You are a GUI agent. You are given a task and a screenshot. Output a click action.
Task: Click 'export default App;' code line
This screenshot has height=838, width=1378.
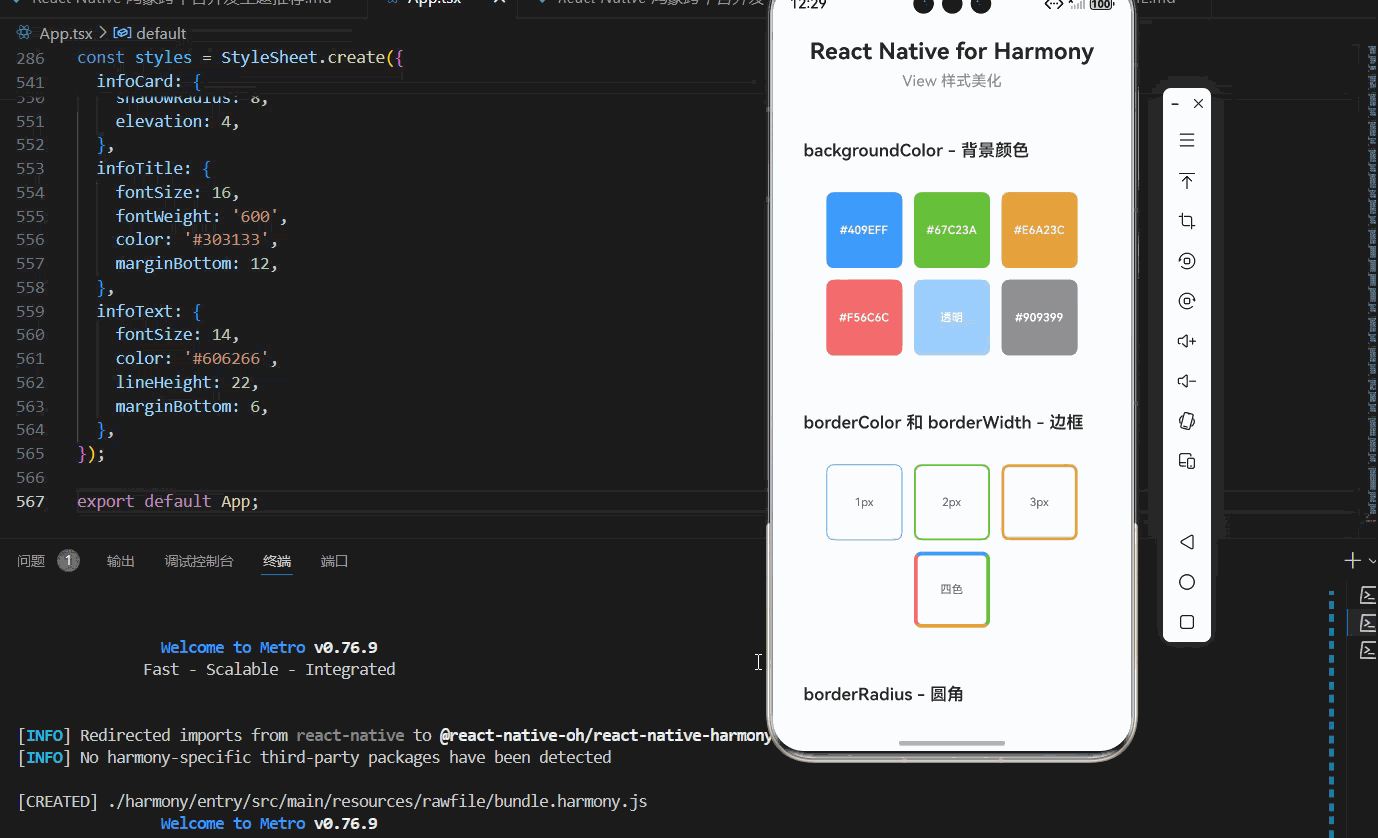[168, 501]
